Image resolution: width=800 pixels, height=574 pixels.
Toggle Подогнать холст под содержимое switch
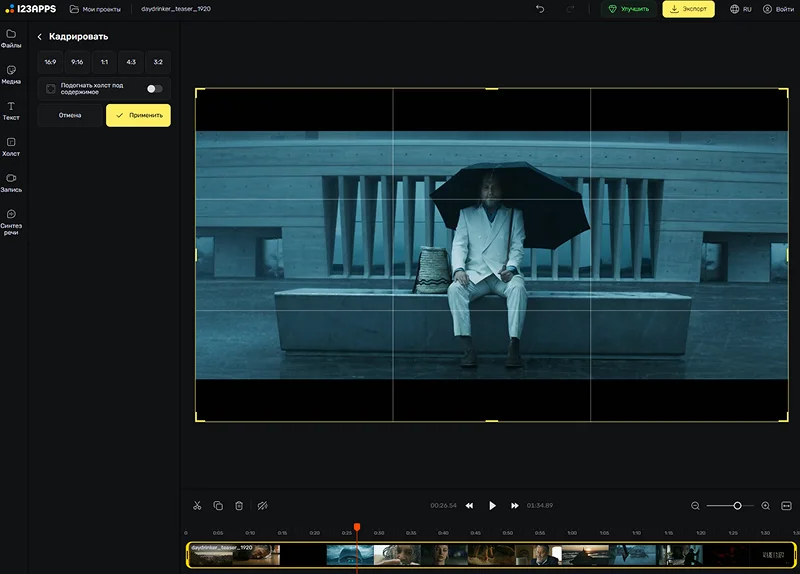pos(155,89)
